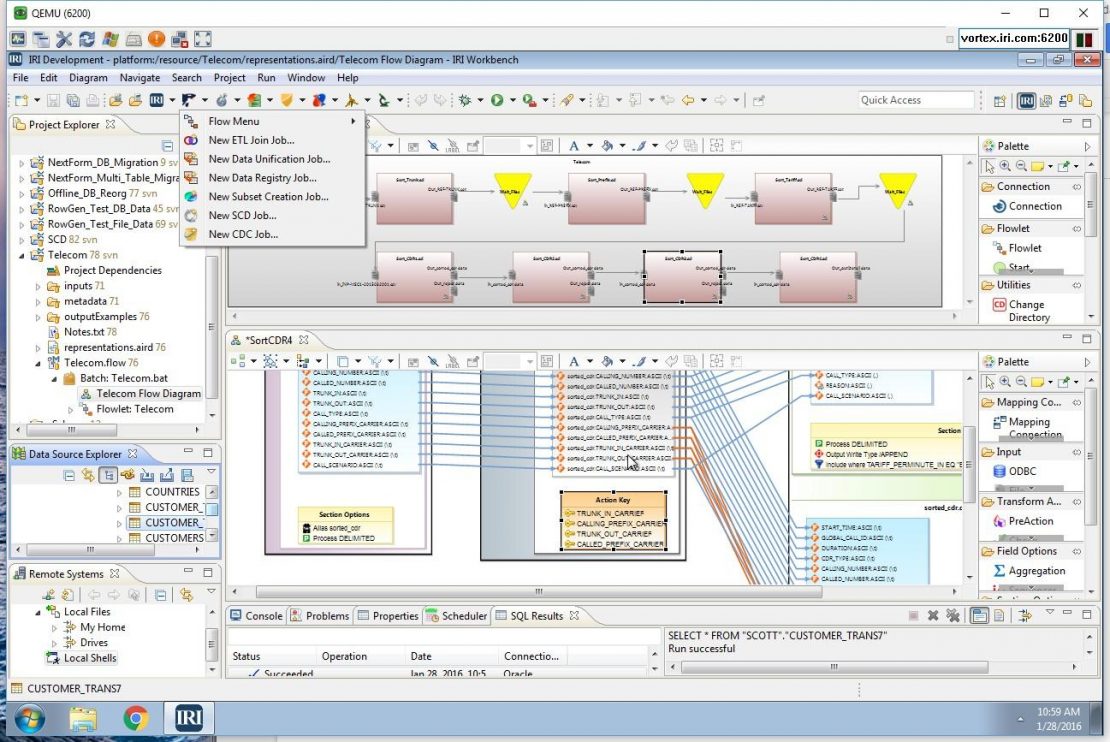
Task: Collapse the Telecom project node
Action: 22,255
